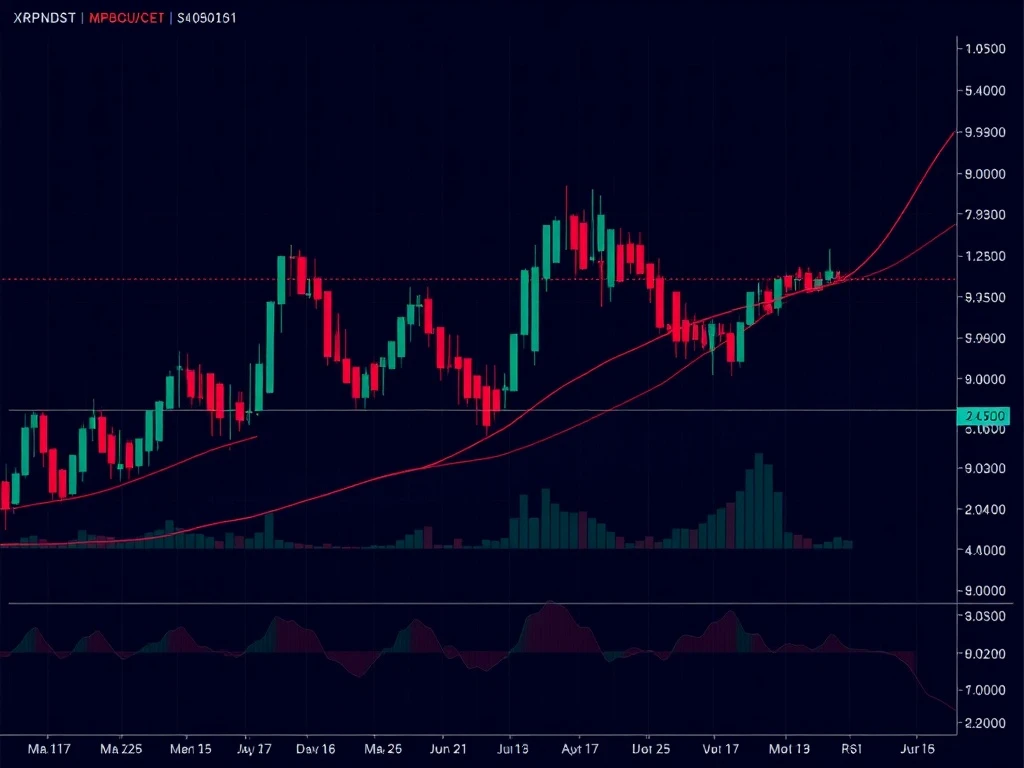
Task: Click the Mot 13 date label
Action: coord(789,748)
